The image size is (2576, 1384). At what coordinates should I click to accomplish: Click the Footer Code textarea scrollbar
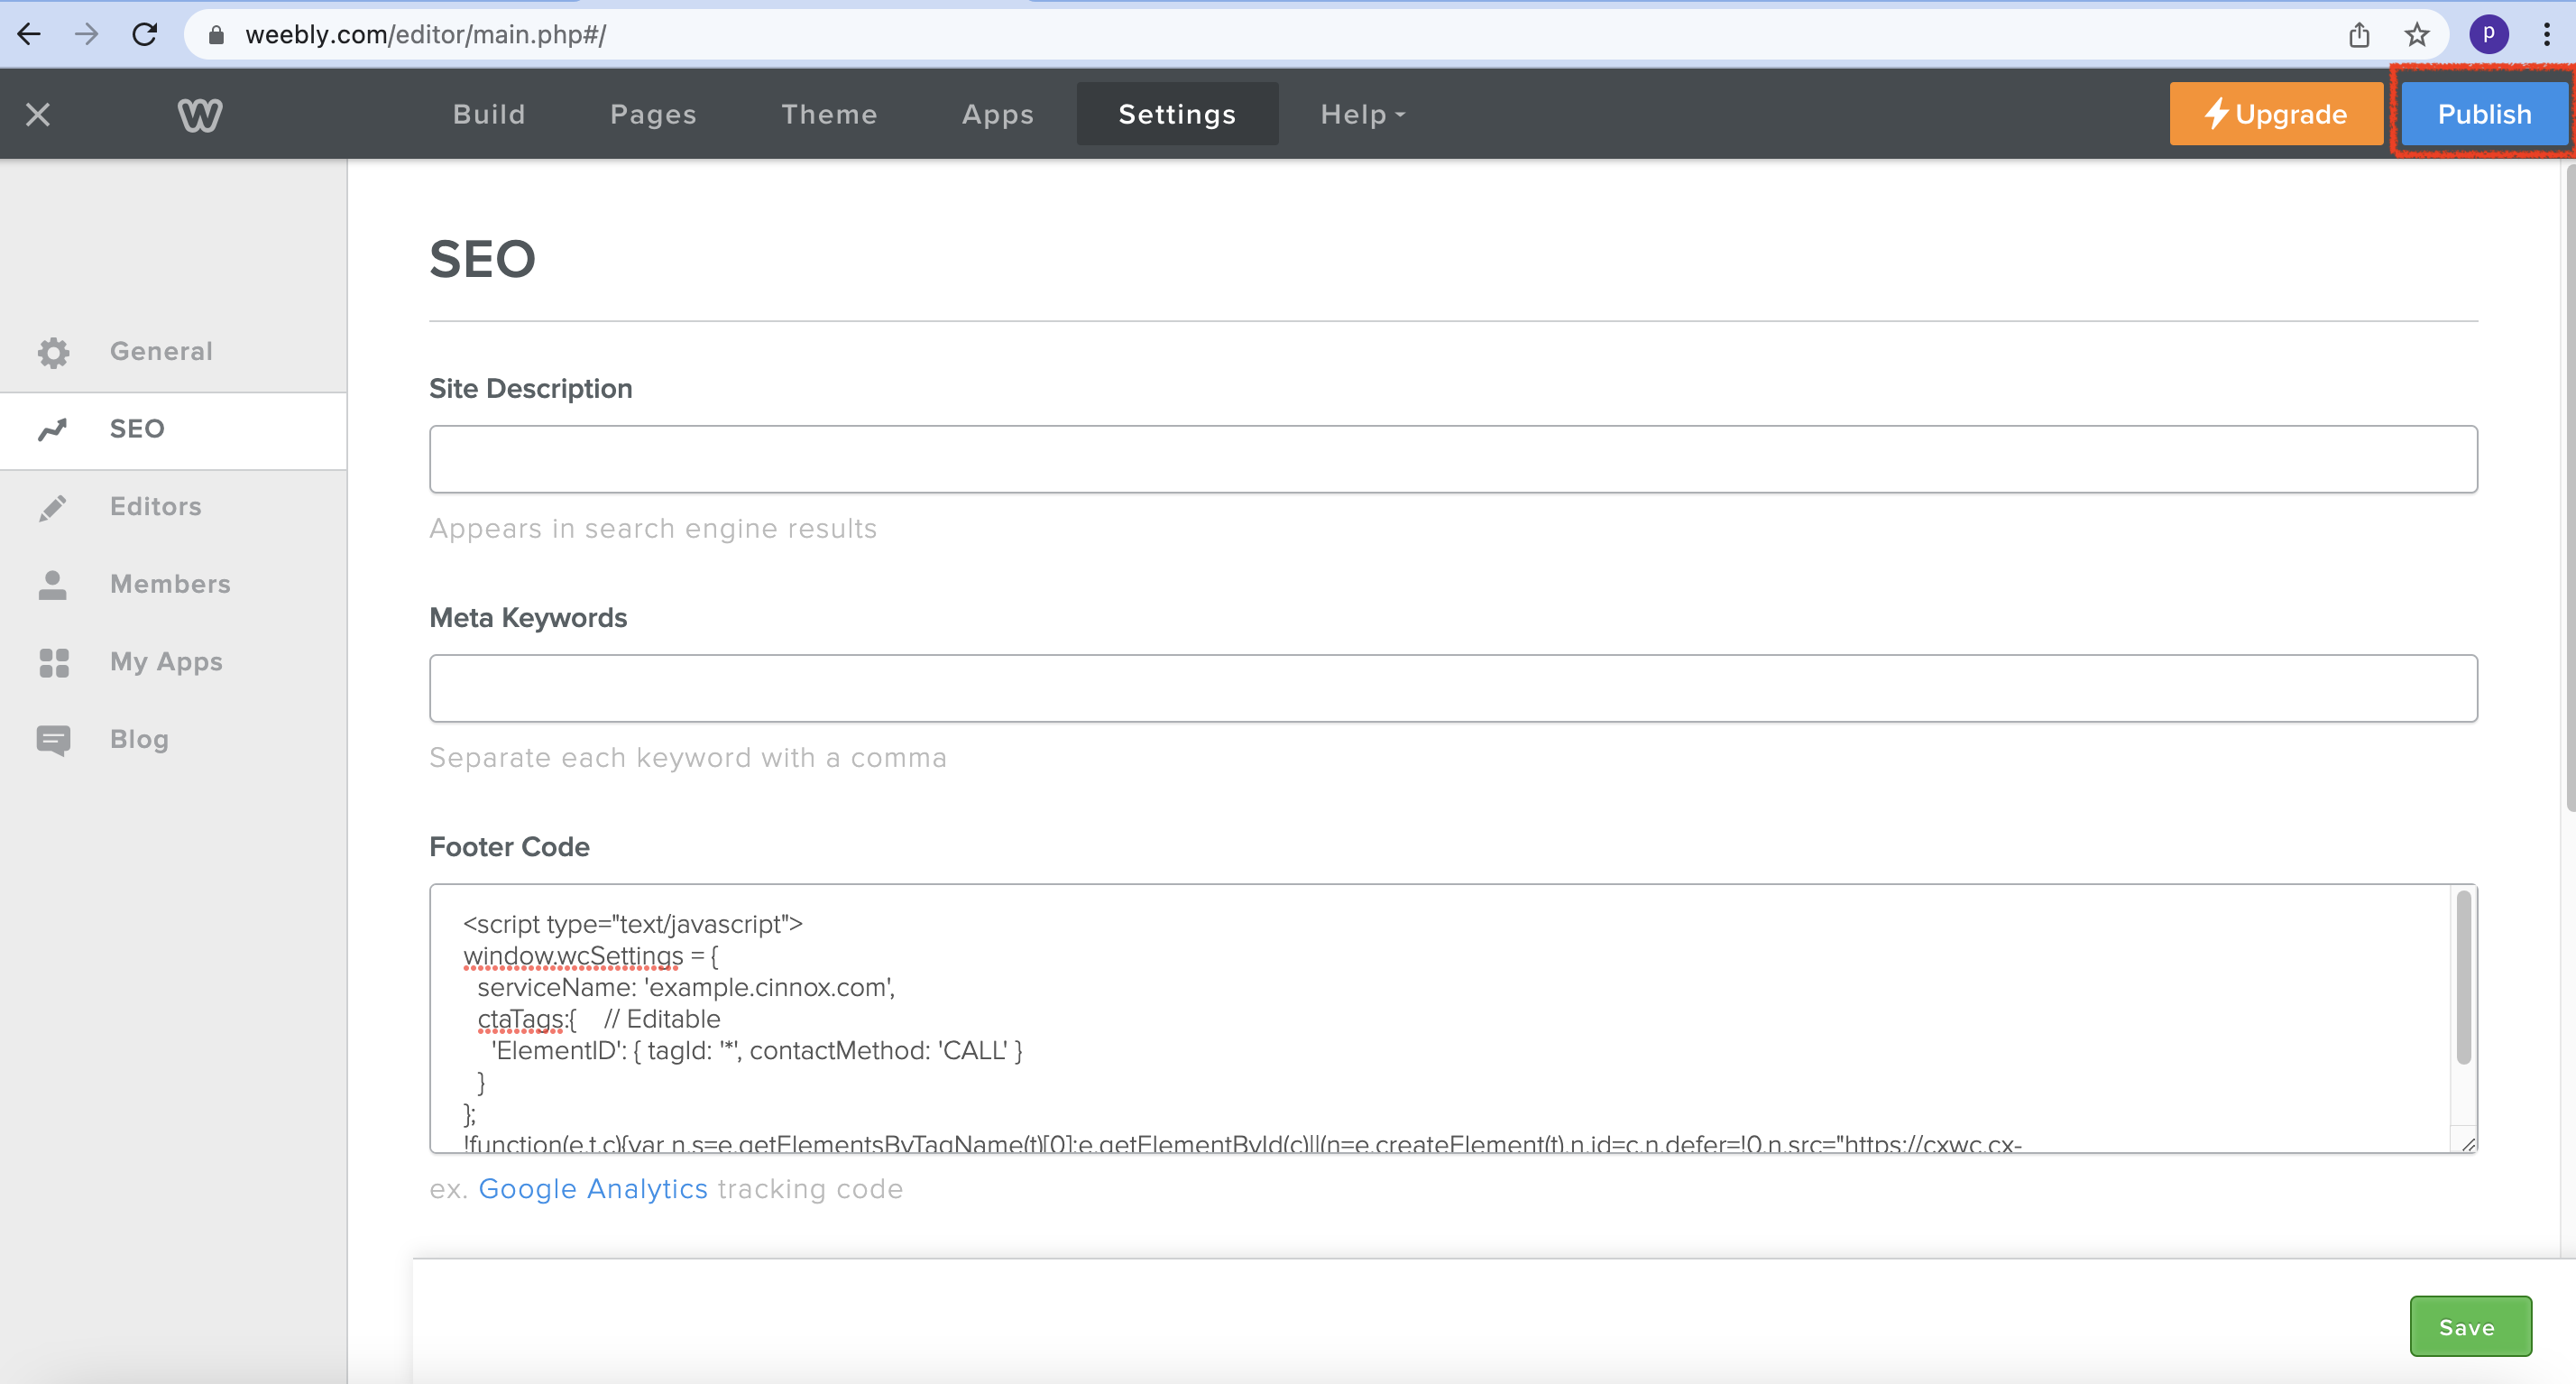[x=2463, y=980]
